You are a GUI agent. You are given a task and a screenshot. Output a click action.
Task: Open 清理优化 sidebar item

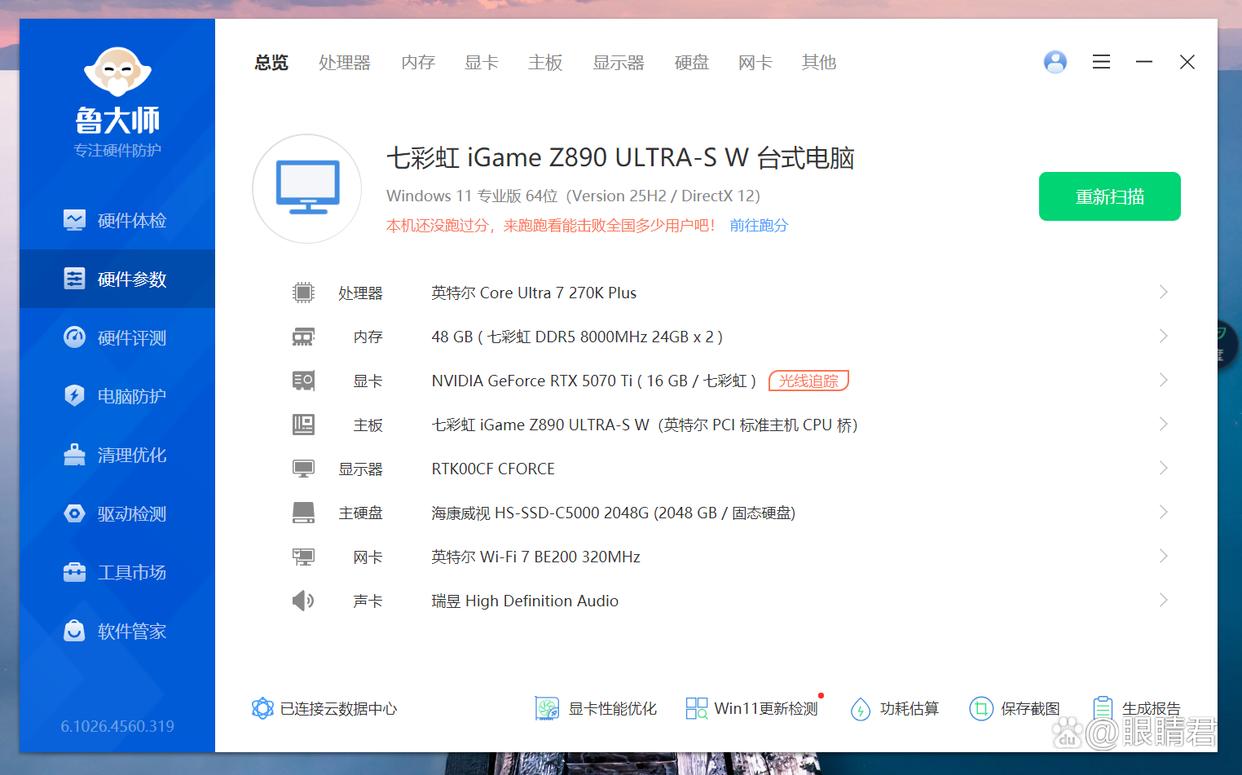coord(117,455)
